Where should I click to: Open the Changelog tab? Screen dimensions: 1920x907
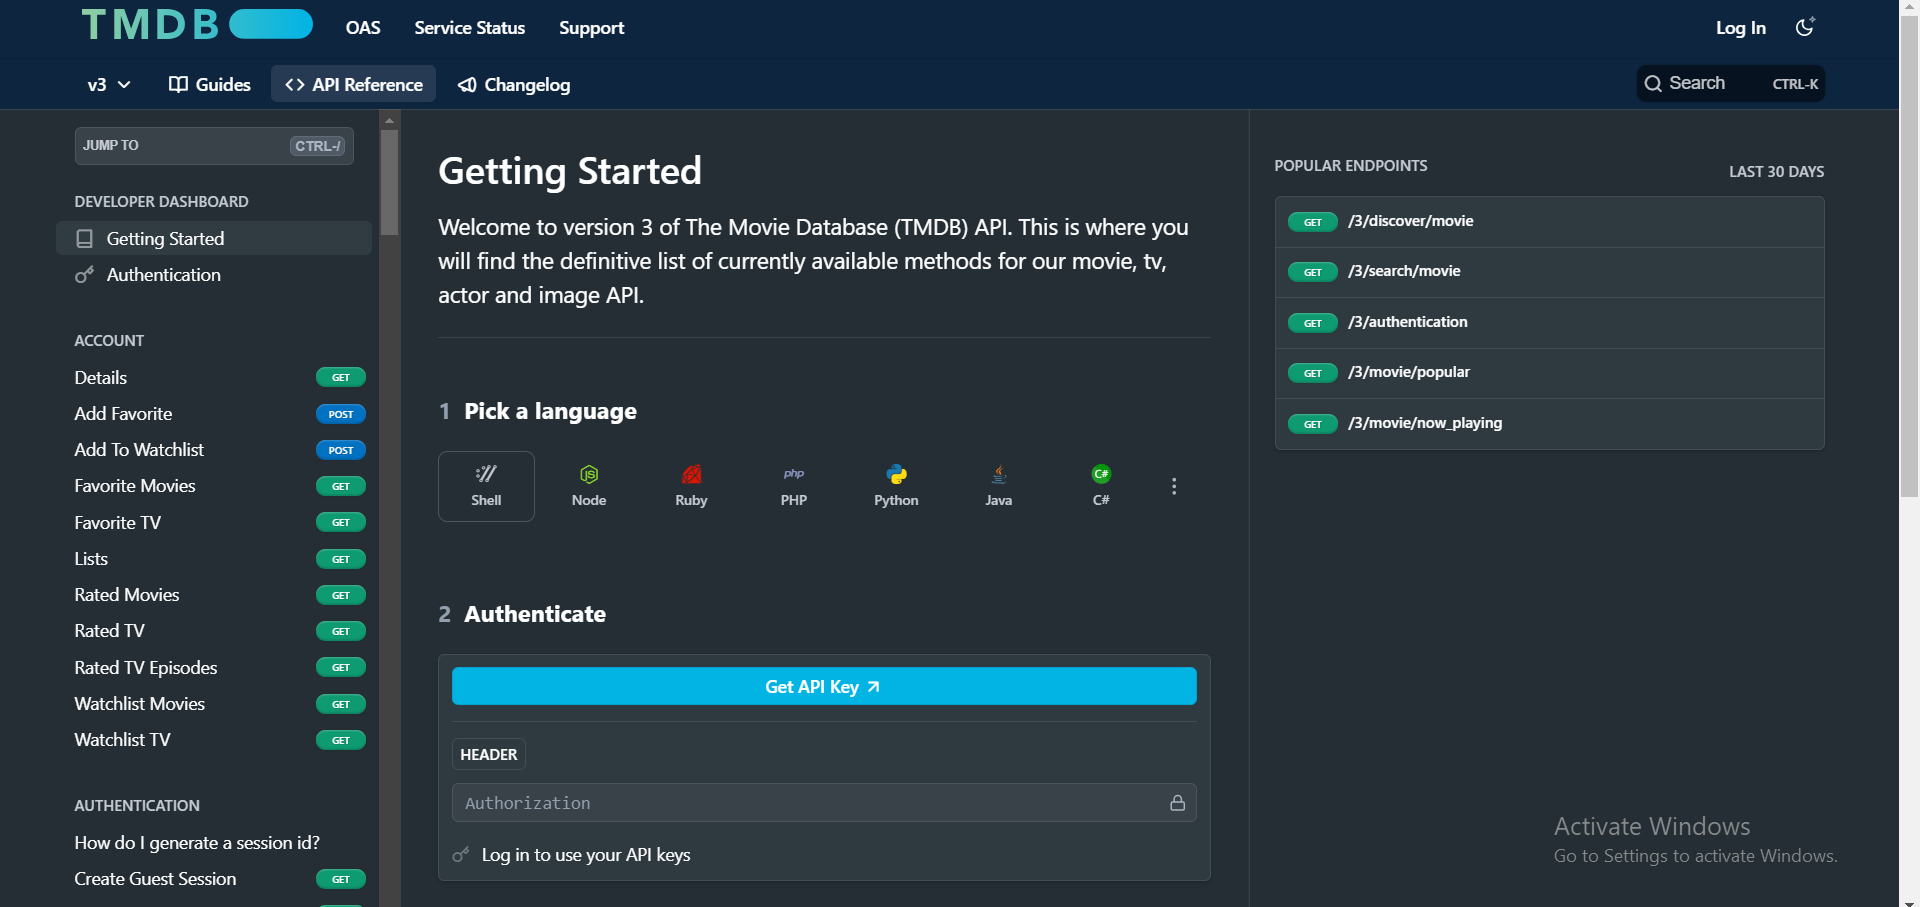(514, 85)
